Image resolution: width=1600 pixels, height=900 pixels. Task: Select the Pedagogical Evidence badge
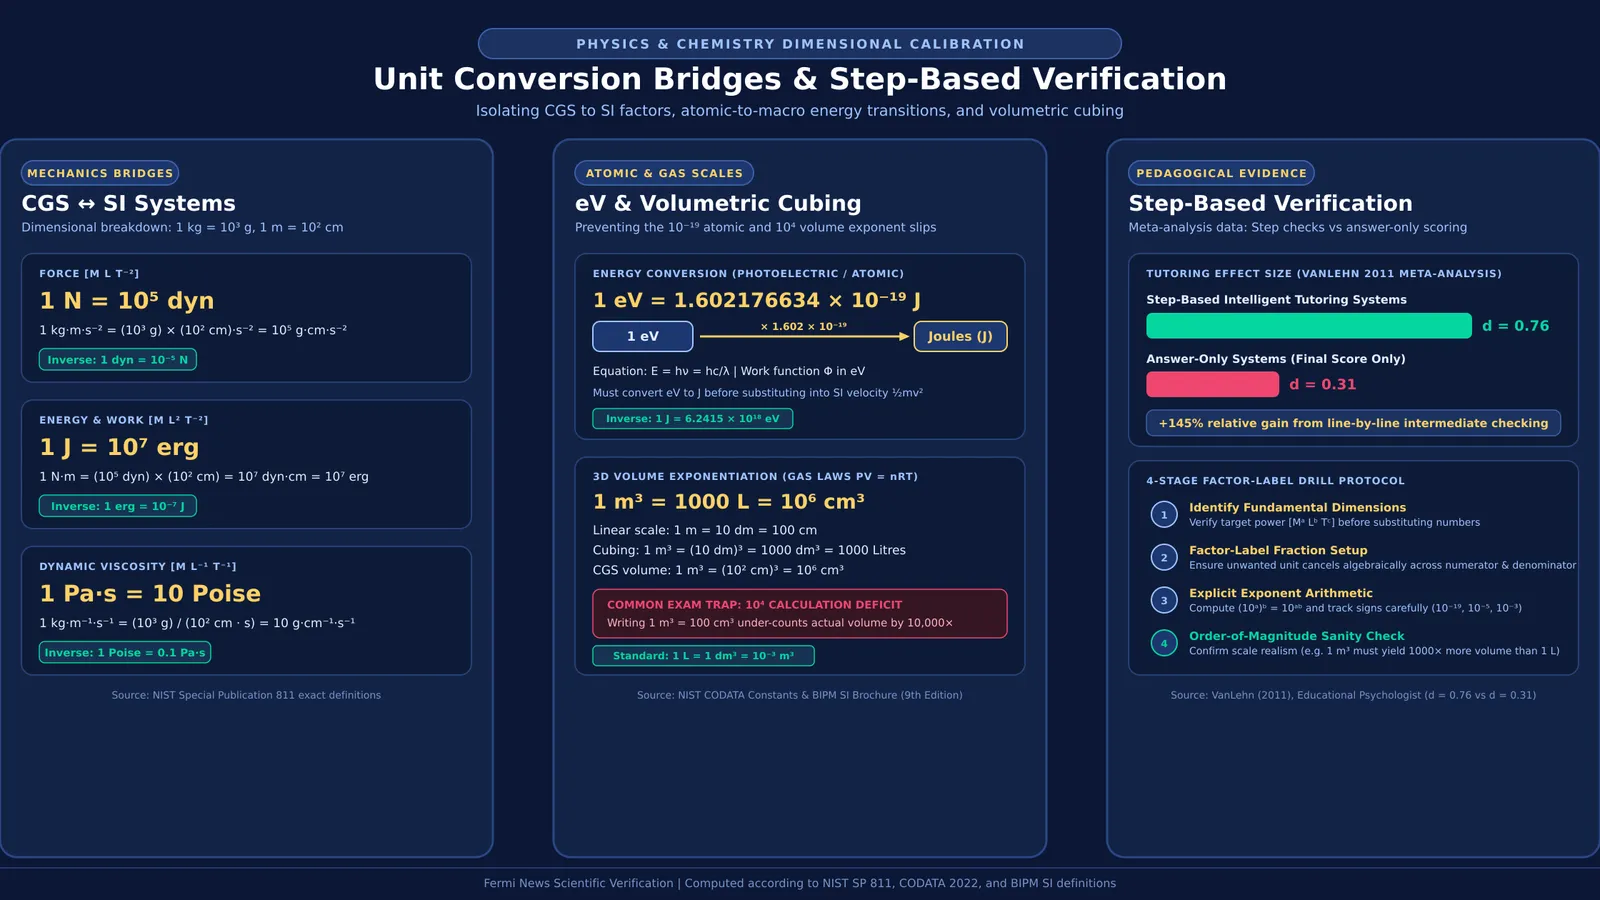point(1221,173)
